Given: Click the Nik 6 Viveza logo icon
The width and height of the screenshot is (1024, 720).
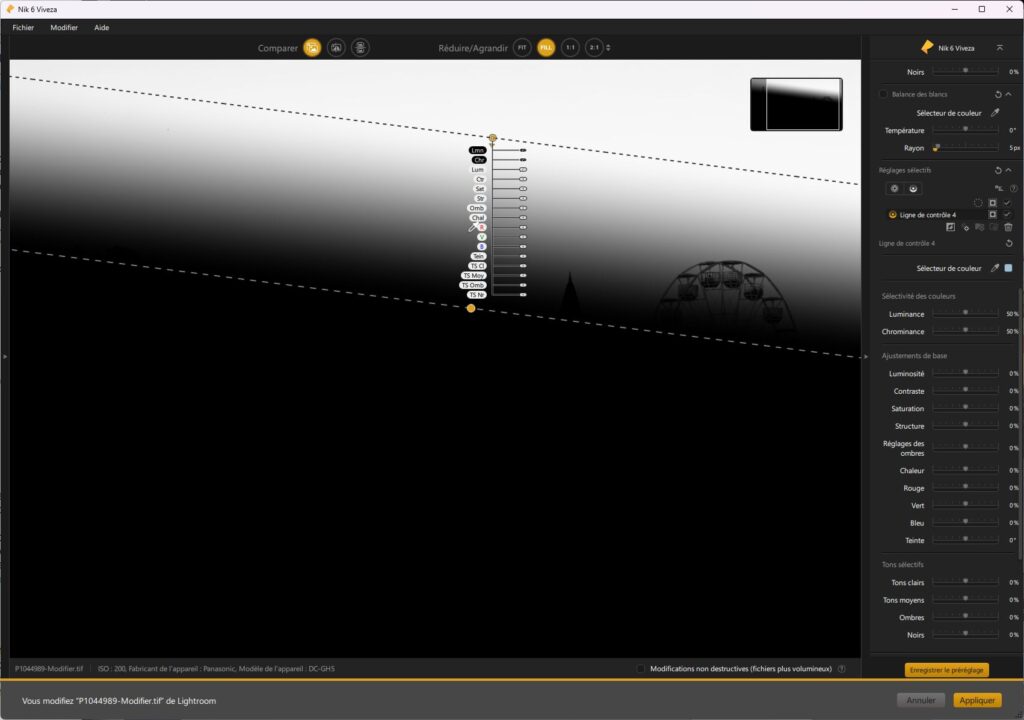Looking at the screenshot, I should tap(927, 47).
